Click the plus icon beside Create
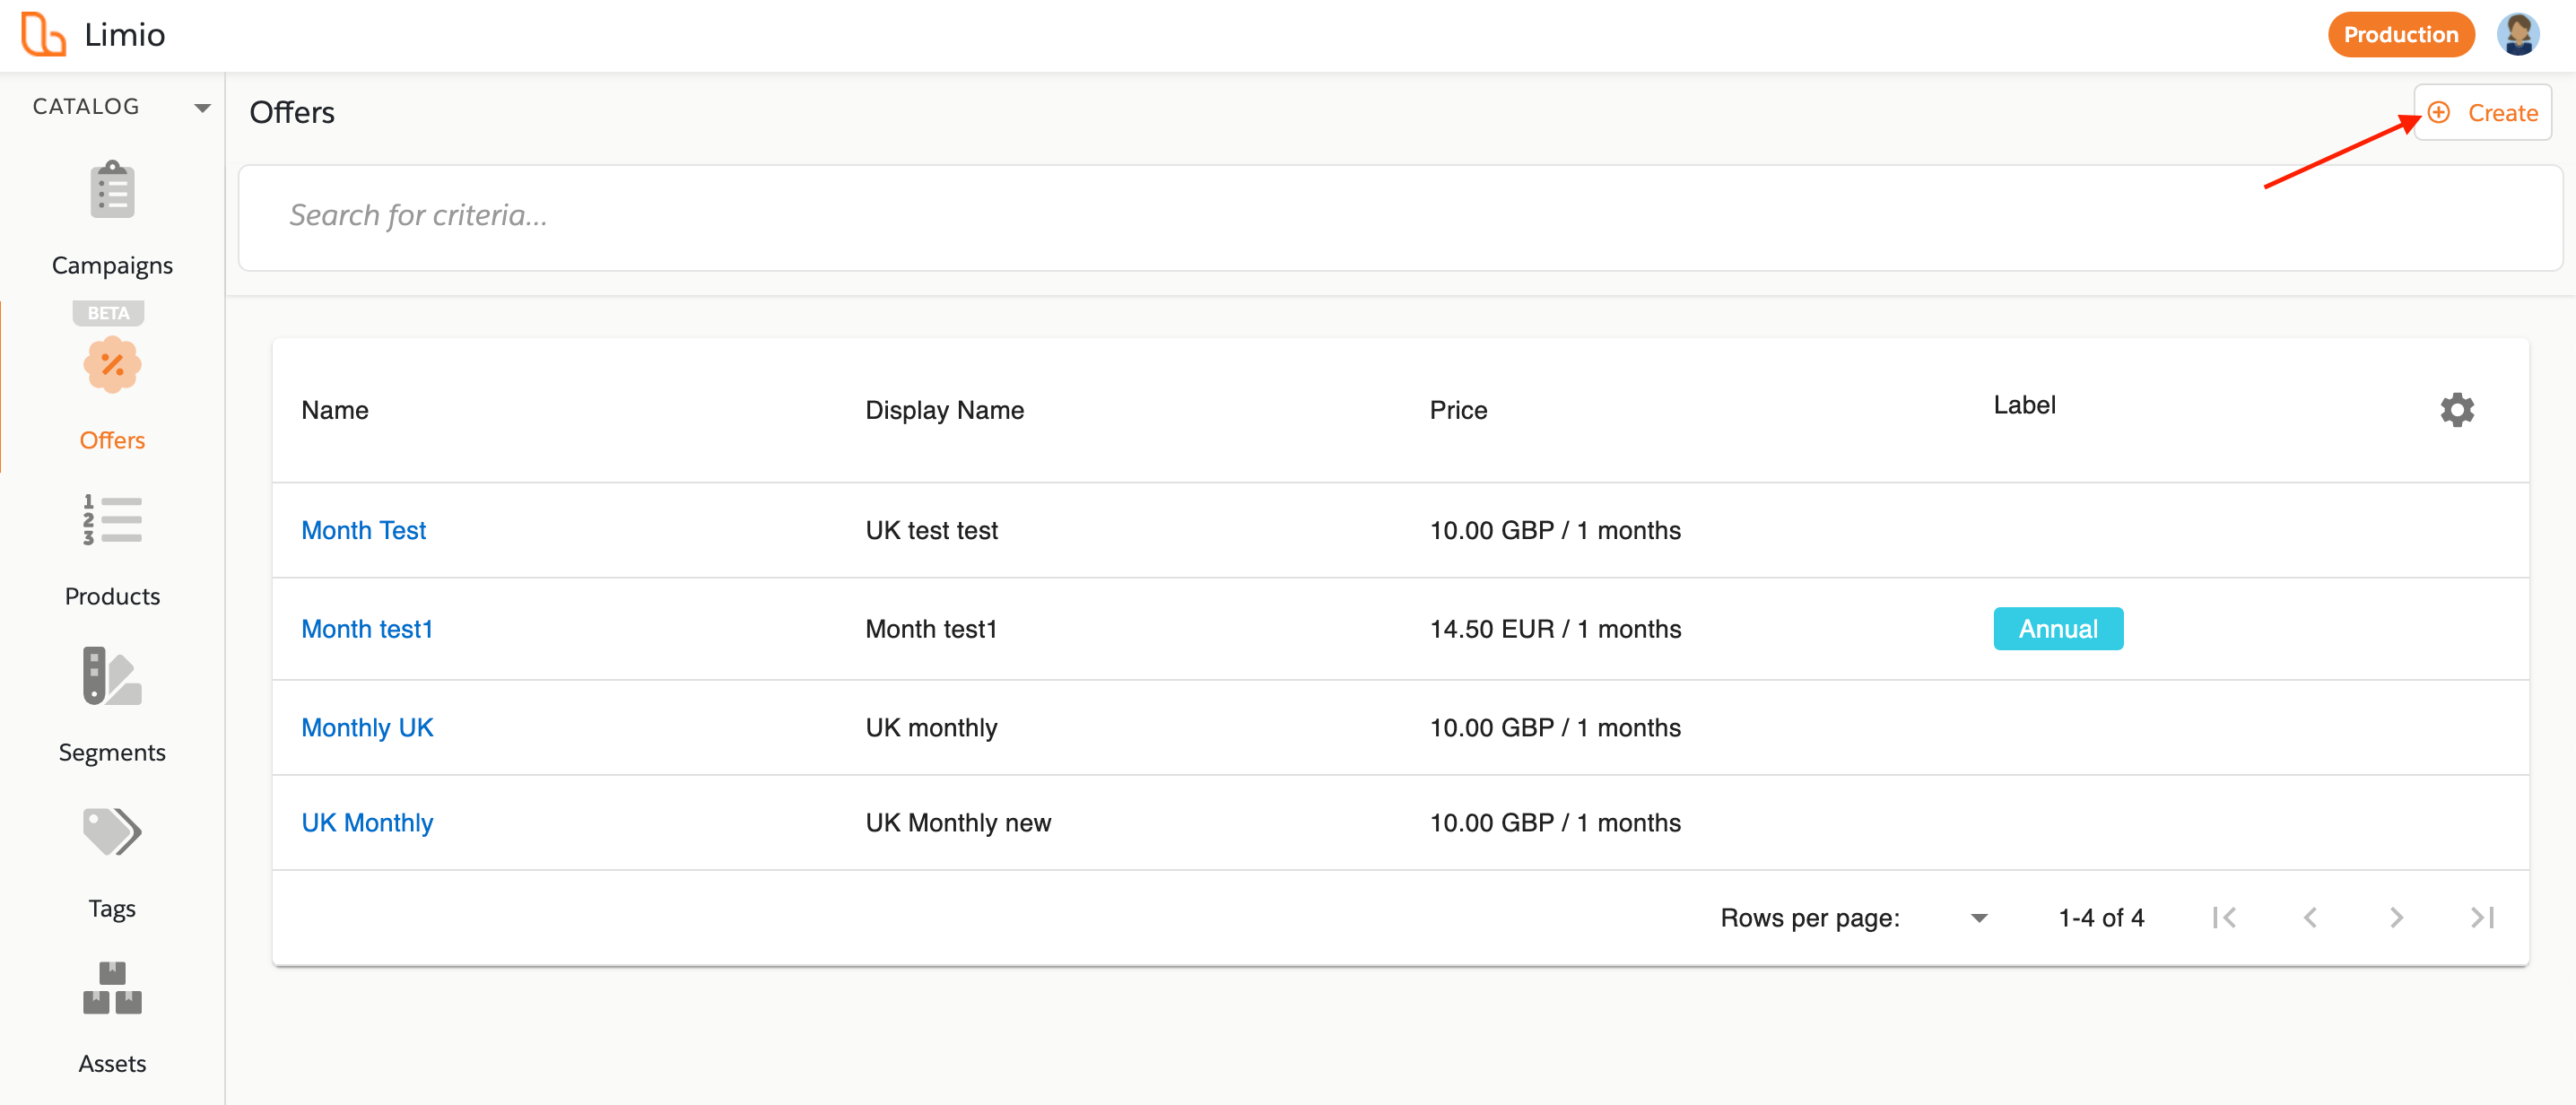This screenshot has height=1105, width=2576. click(2439, 112)
